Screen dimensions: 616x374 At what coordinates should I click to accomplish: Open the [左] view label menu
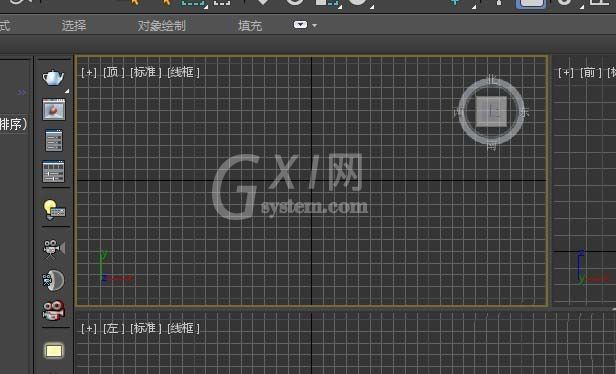pyautogui.click(x=114, y=328)
